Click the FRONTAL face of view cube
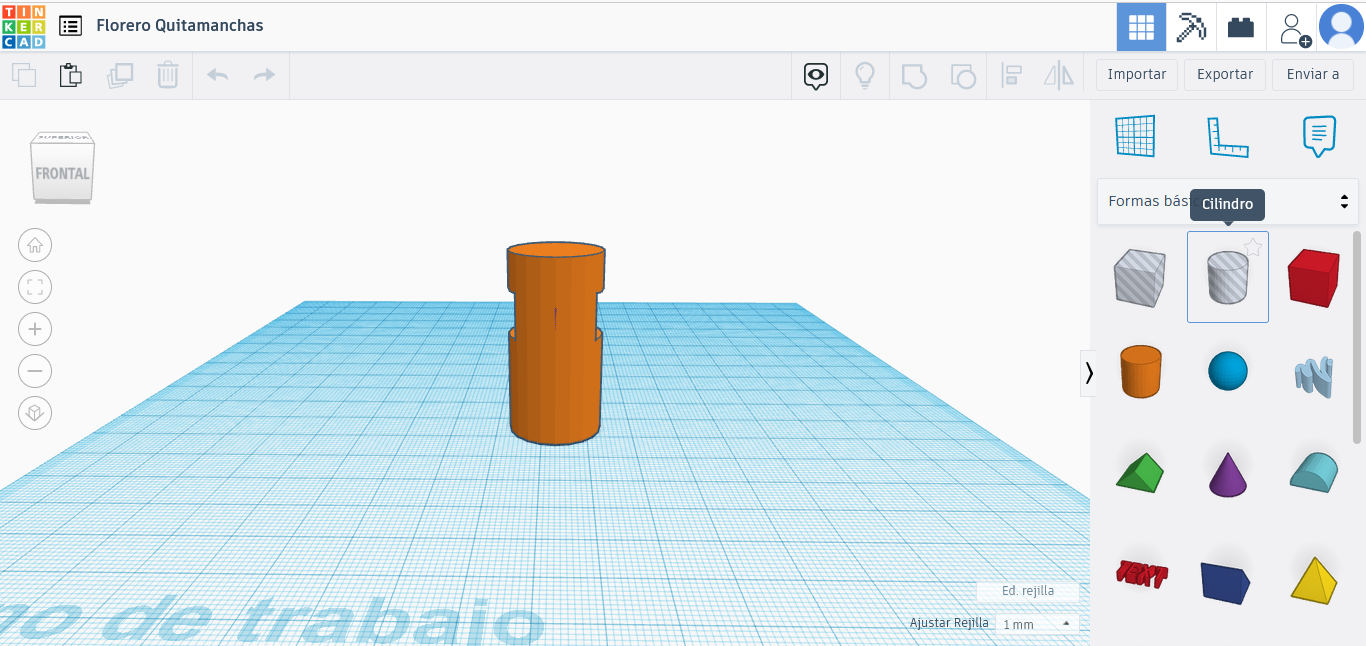Image resolution: width=1366 pixels, height=646 pixels. pyautogui.click(x=62, y=173)
